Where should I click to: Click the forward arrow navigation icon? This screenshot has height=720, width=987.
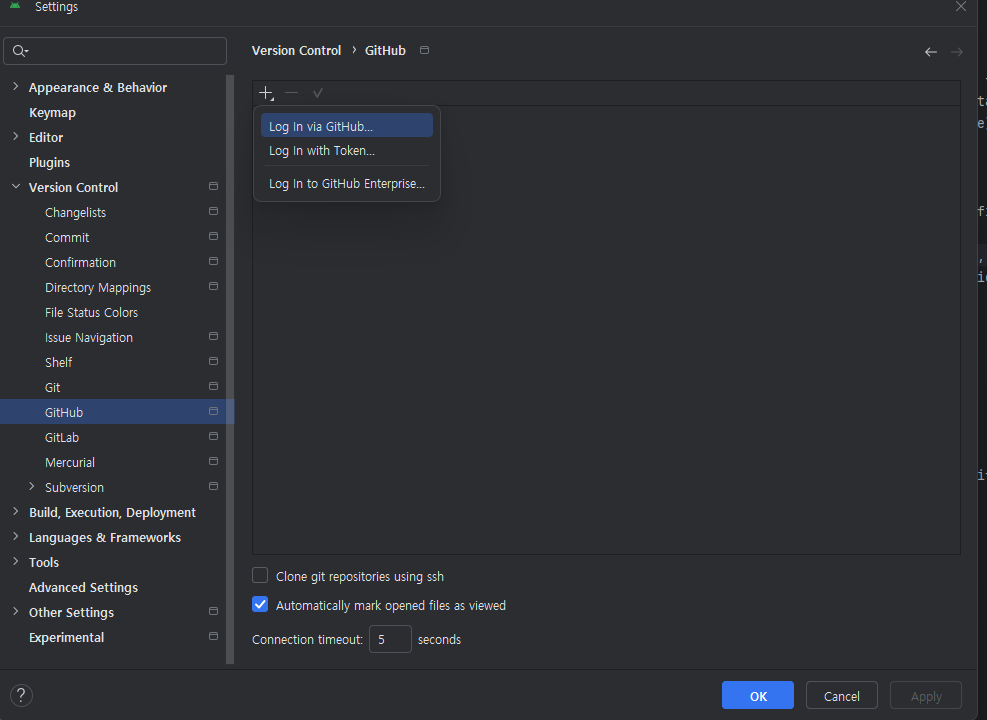pyautogui.click(x=957, y=52)
